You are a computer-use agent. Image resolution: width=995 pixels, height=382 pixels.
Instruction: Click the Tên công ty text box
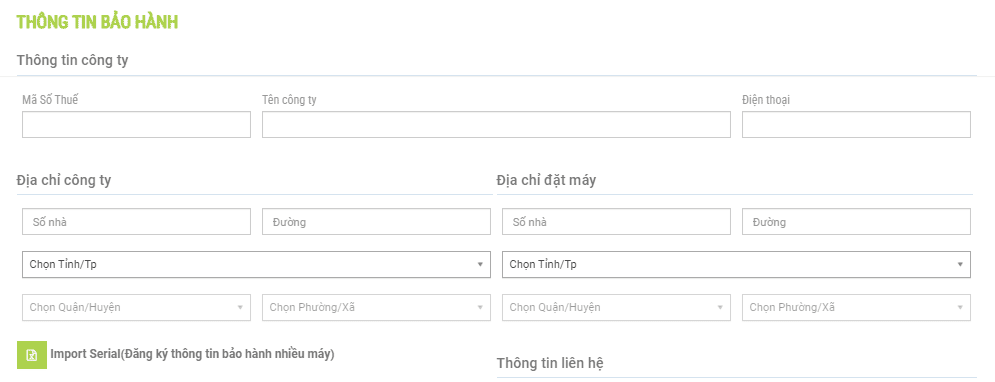(496, 124)
